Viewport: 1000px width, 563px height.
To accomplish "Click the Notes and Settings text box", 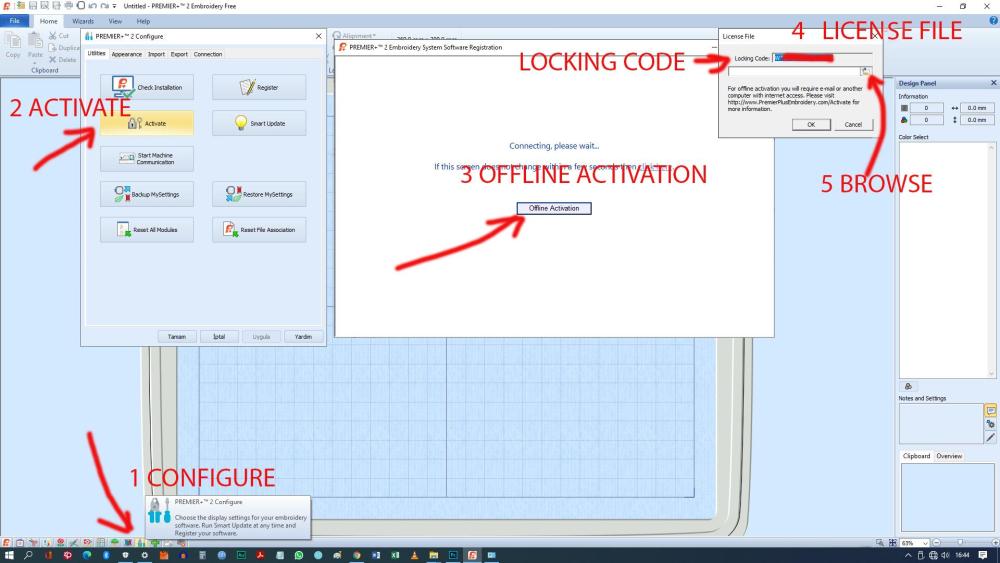I will pyautogui.click(x=941, y=423).
